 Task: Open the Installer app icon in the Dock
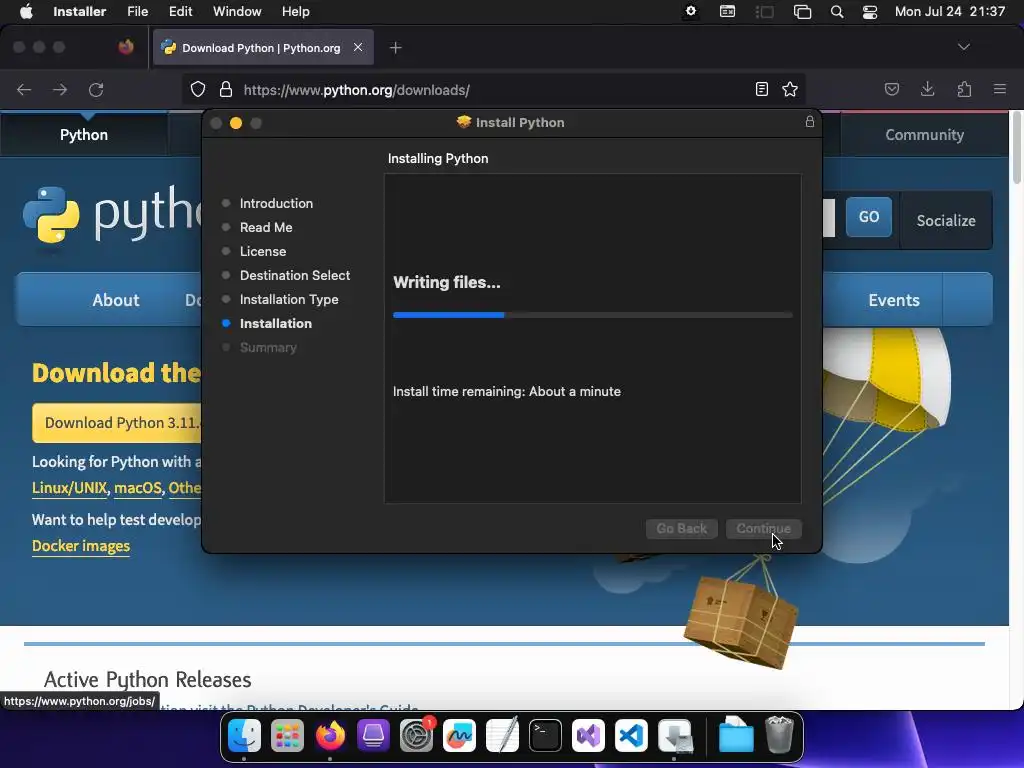coord(675,735)
